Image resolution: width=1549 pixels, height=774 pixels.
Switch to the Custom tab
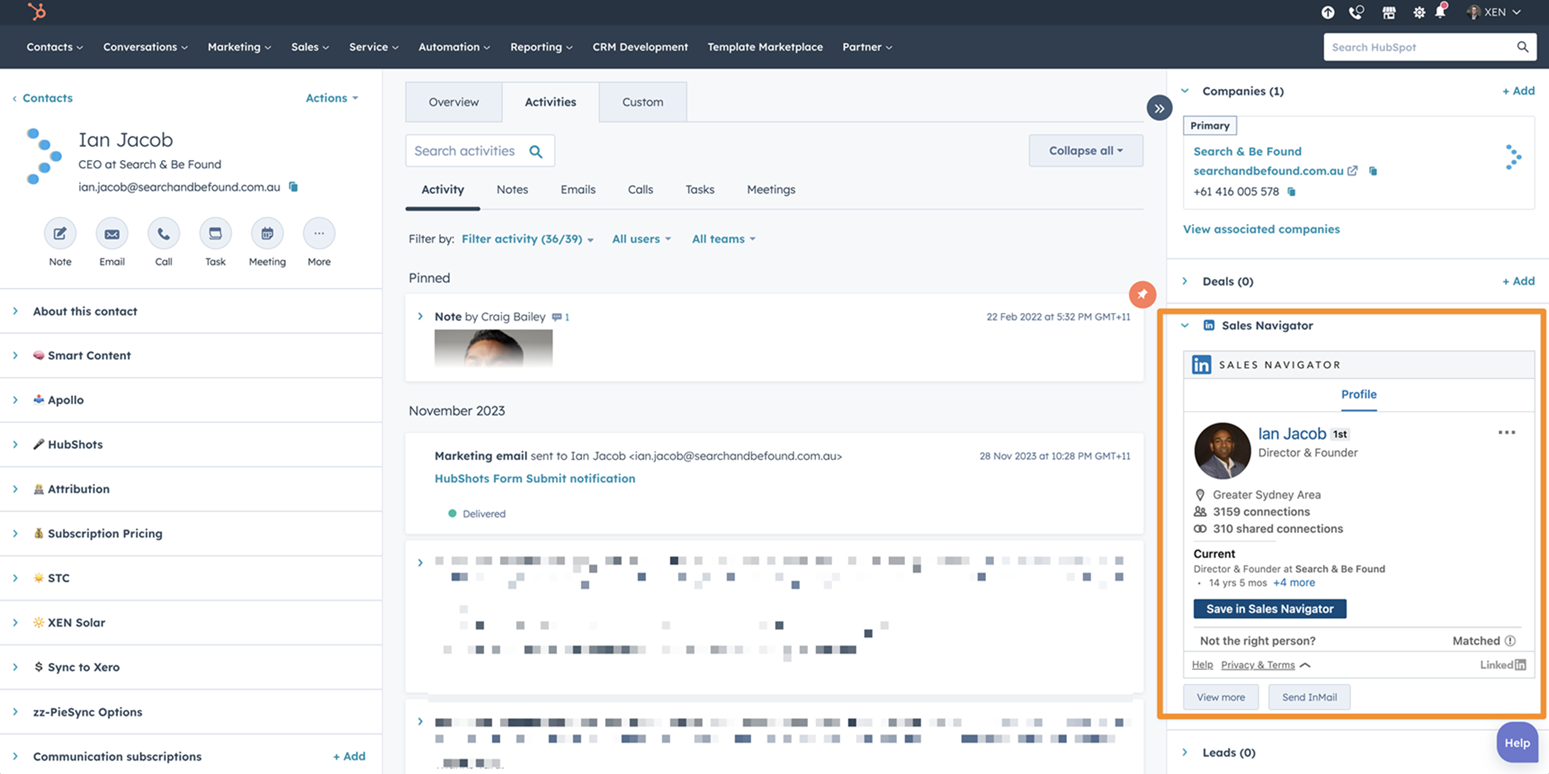point(642,102)
